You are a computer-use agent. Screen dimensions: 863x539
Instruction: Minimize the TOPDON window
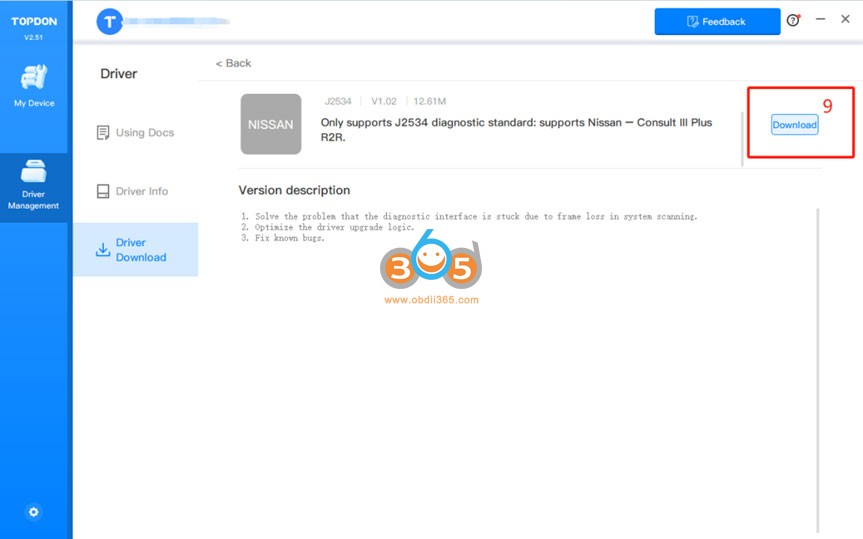tap(820, 19)
